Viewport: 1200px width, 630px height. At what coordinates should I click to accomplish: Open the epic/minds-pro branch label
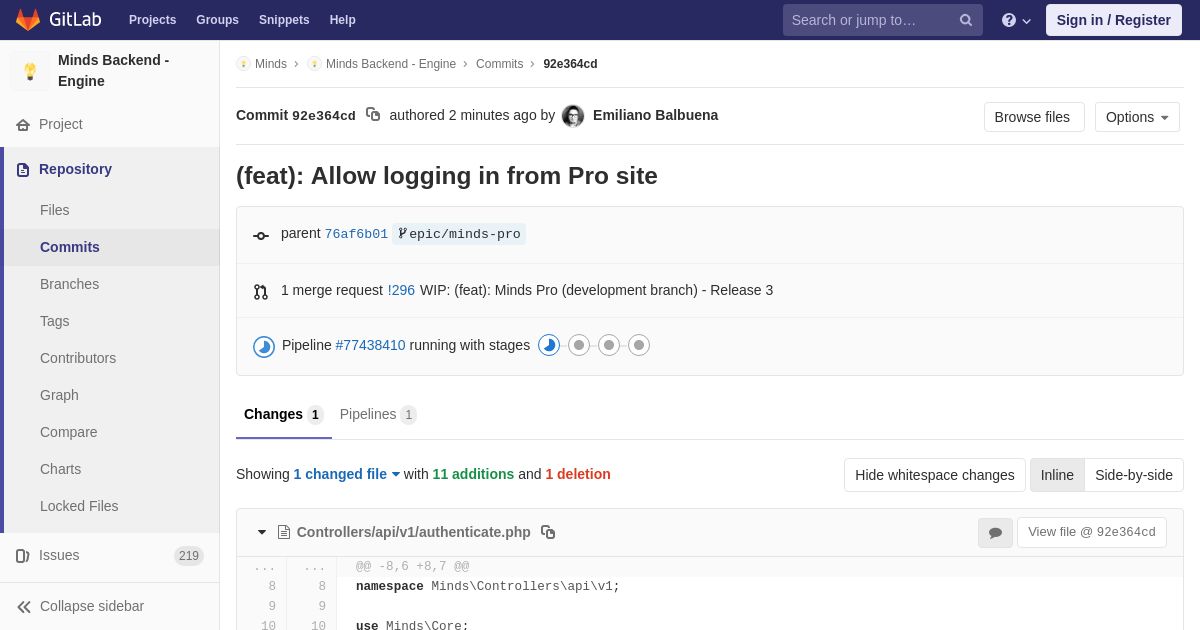(x=459, y=234)
